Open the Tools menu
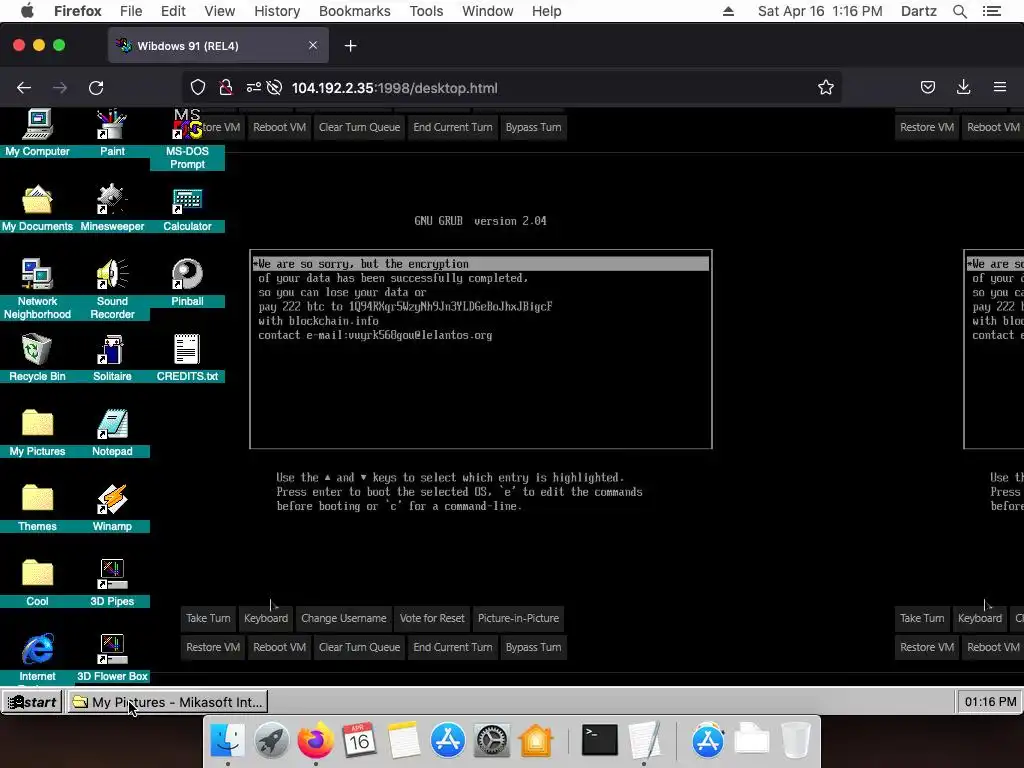 (426, 11)
